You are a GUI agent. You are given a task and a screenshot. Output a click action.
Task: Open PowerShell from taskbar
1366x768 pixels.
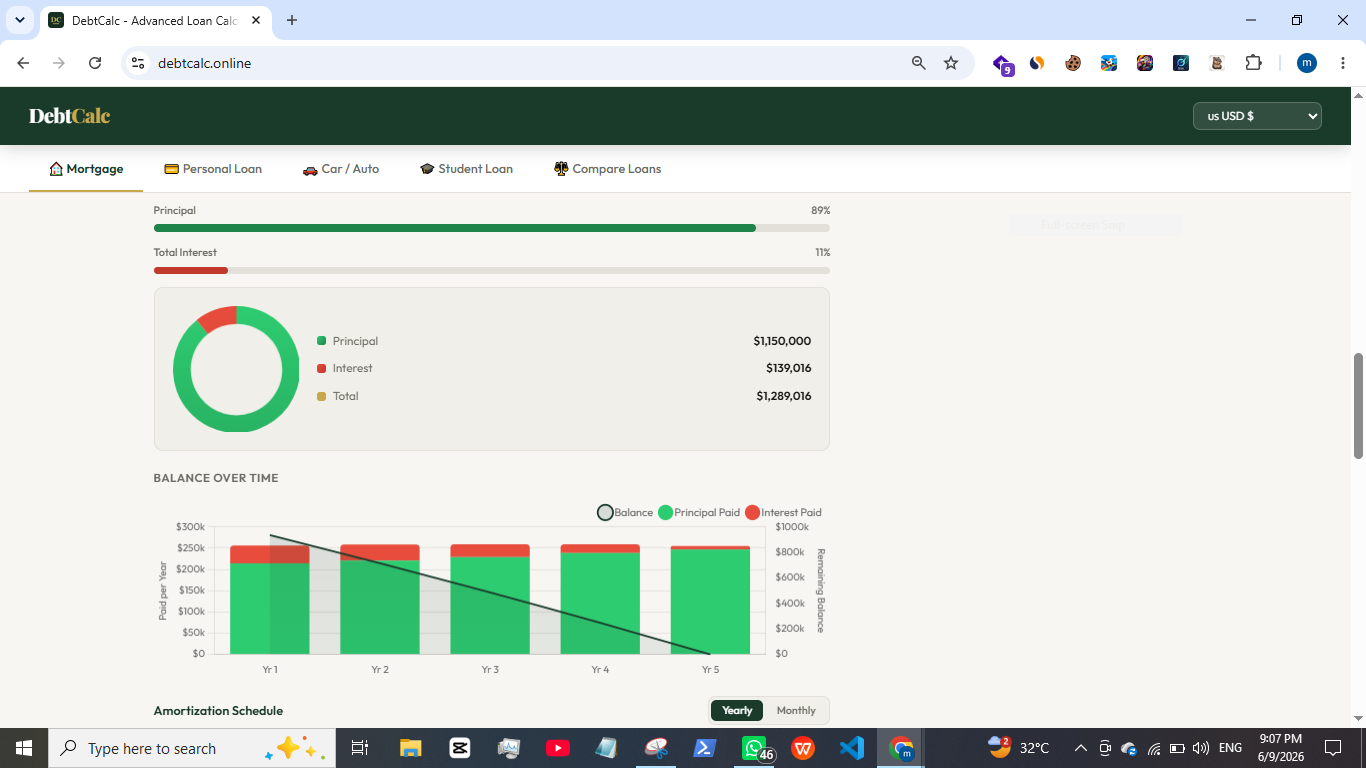[x=705, y=748]
